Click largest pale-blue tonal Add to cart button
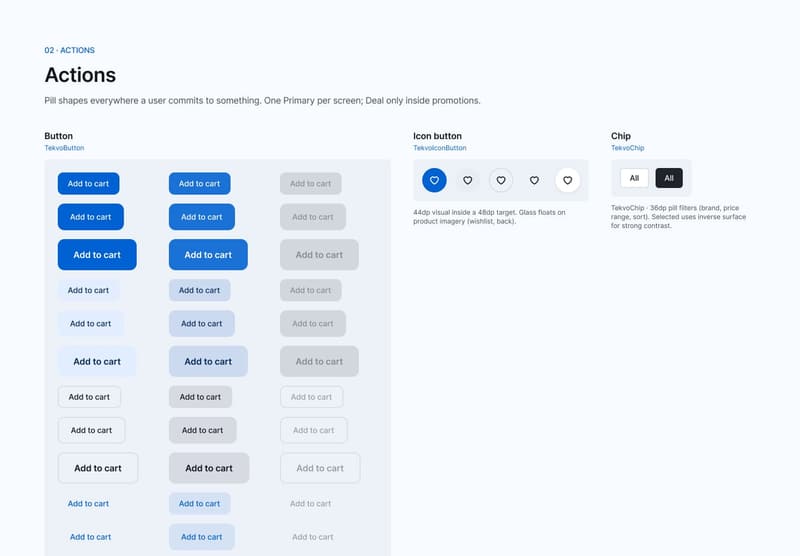 97,361
